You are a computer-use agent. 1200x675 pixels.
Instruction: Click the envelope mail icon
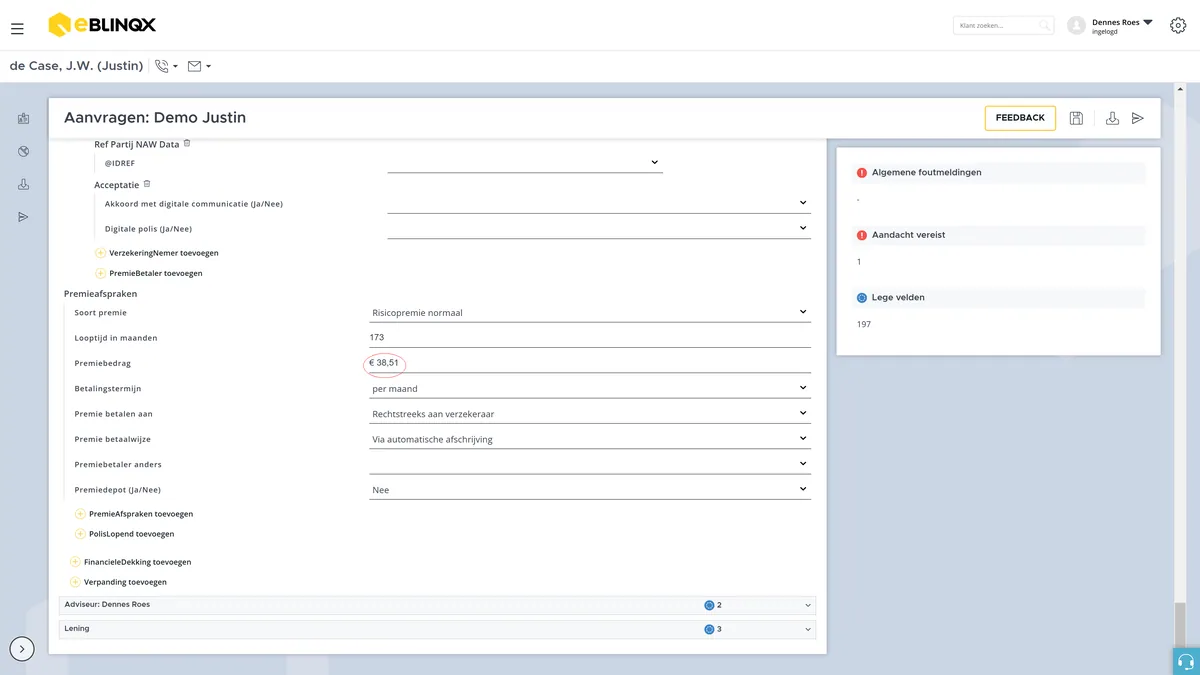pos(195,66)
